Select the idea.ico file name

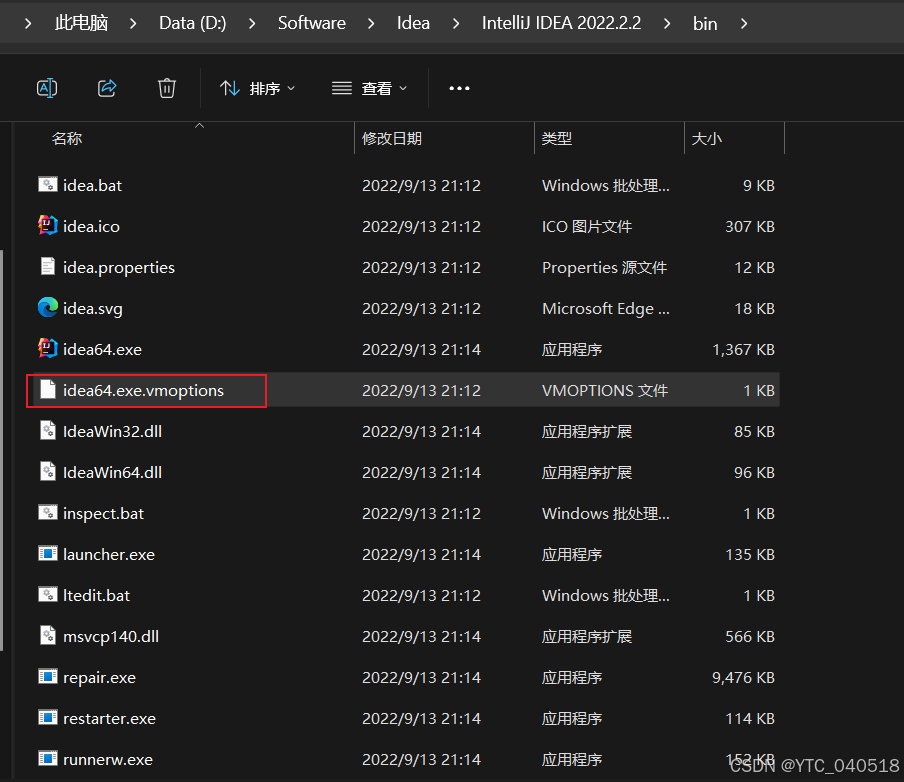click(91, 227)
